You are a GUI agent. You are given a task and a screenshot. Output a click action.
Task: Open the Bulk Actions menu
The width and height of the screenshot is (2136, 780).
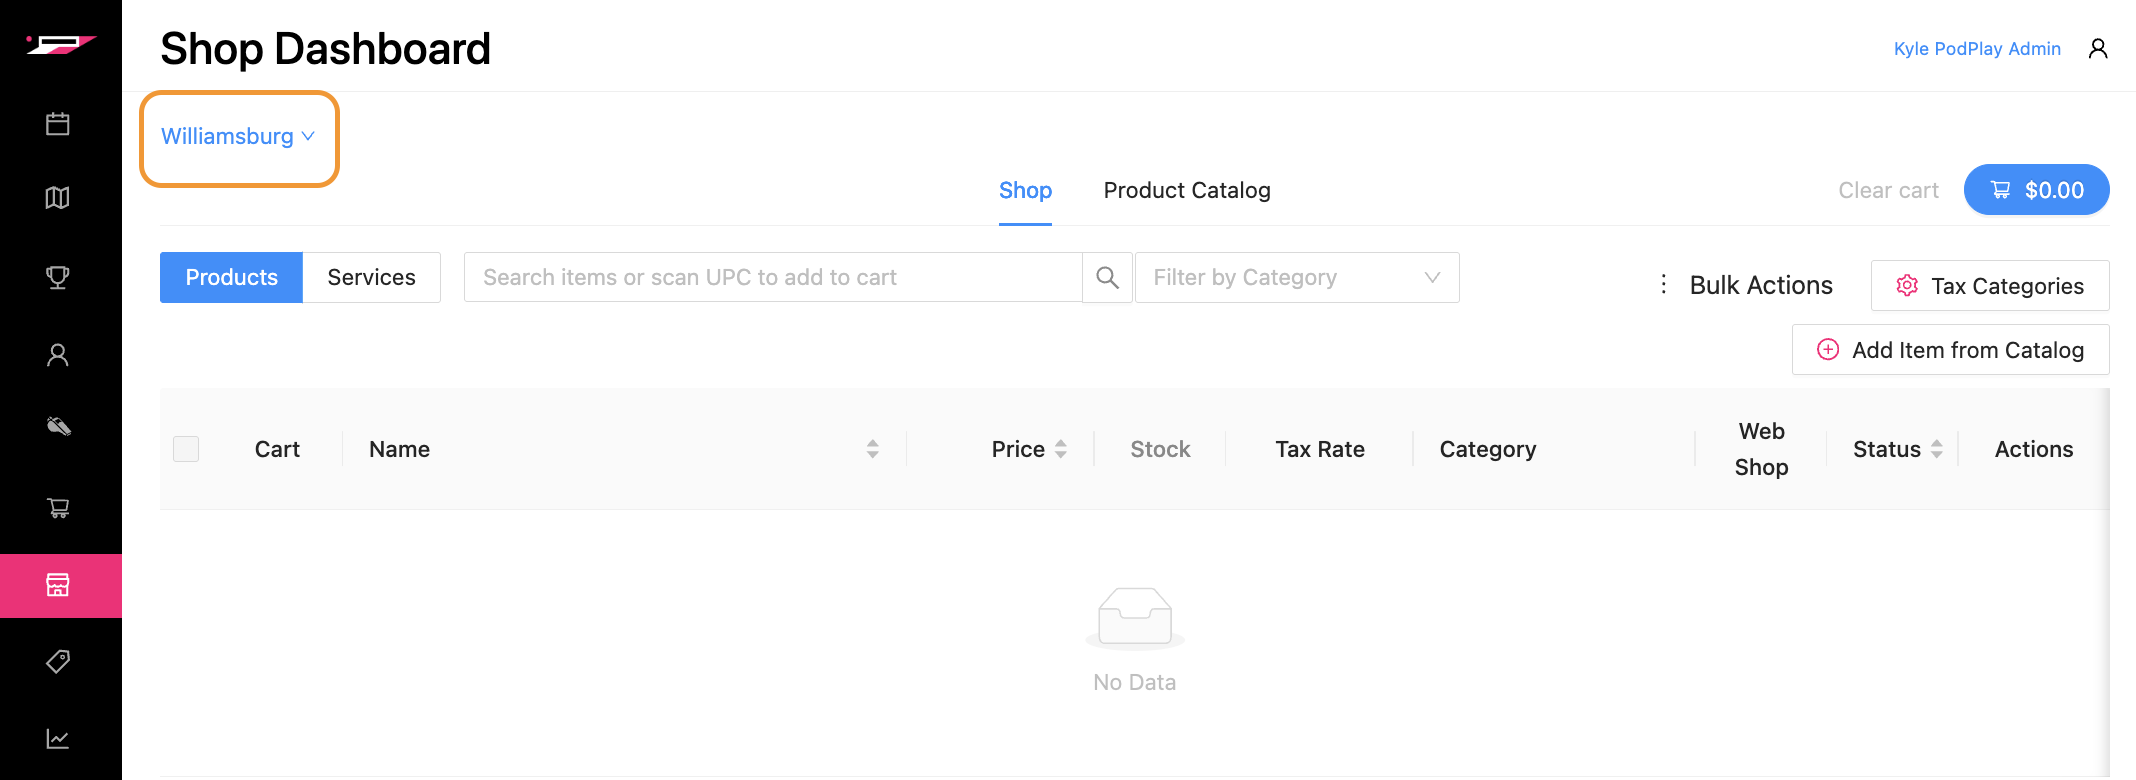1746,285
